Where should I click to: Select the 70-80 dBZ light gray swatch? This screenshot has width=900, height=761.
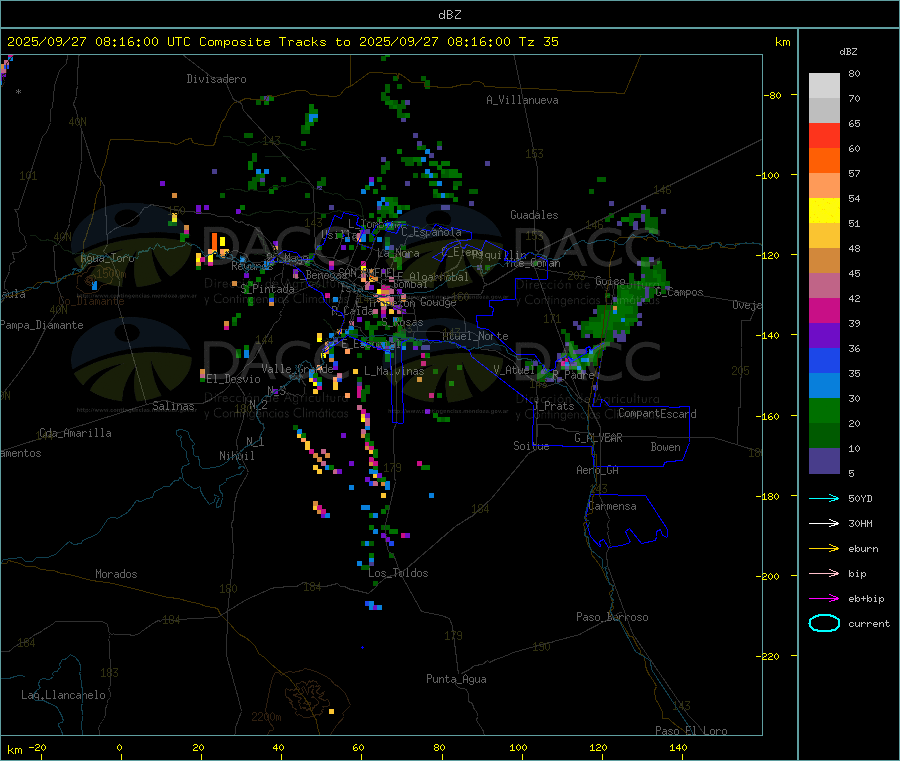824,86
